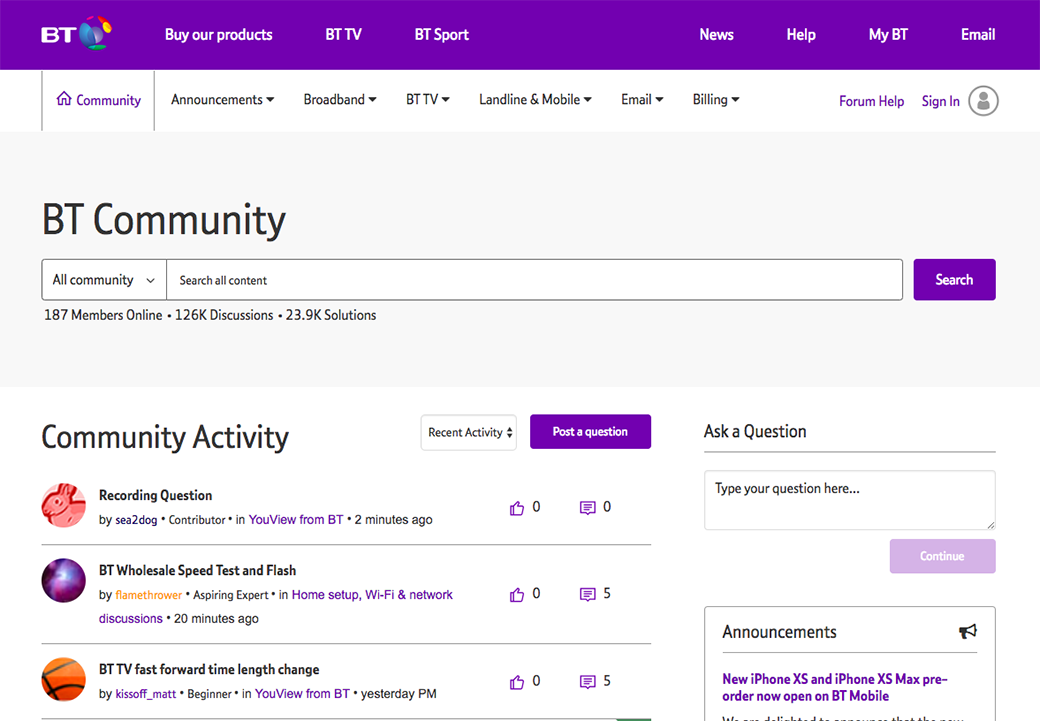The width and height of the screenshot is (1040, 721).
Task: Open the All community search scope dropdown
Action: (104, 280)
